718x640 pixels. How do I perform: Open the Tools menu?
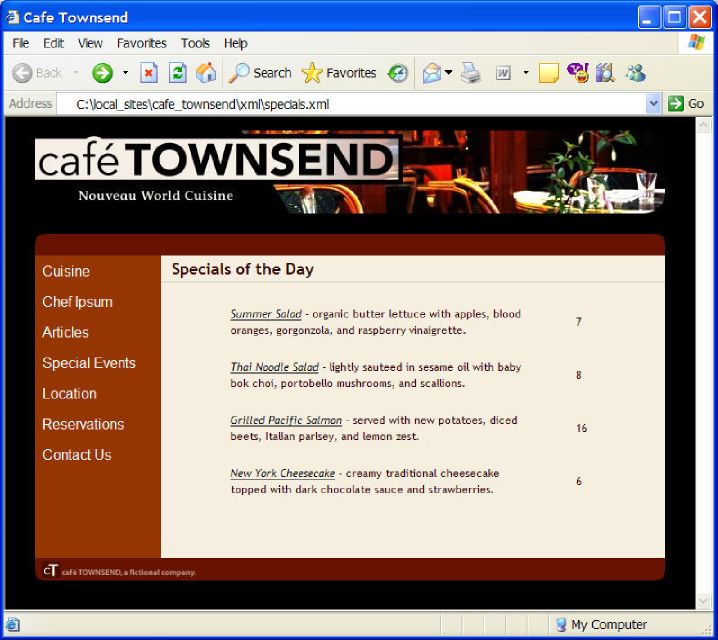point(195,43)
